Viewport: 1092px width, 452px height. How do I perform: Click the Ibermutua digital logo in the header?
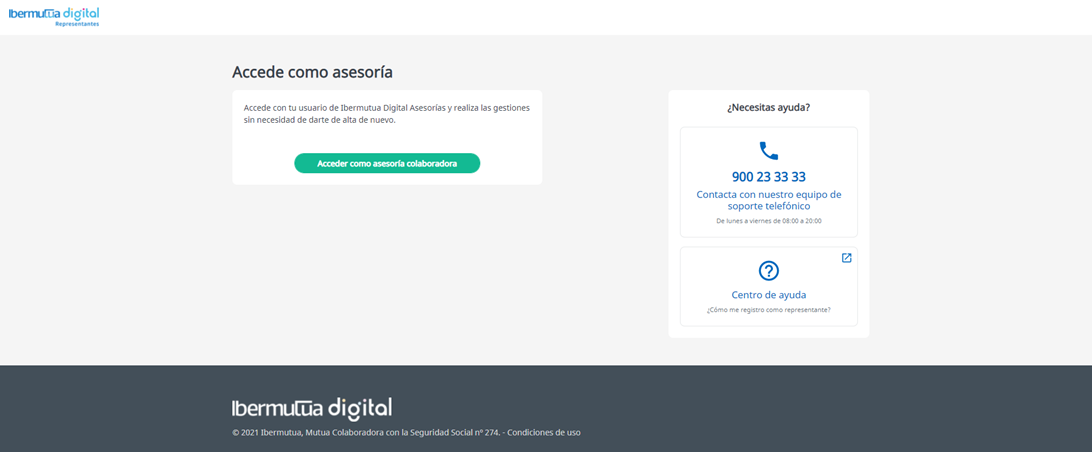[x=53, y=13]
